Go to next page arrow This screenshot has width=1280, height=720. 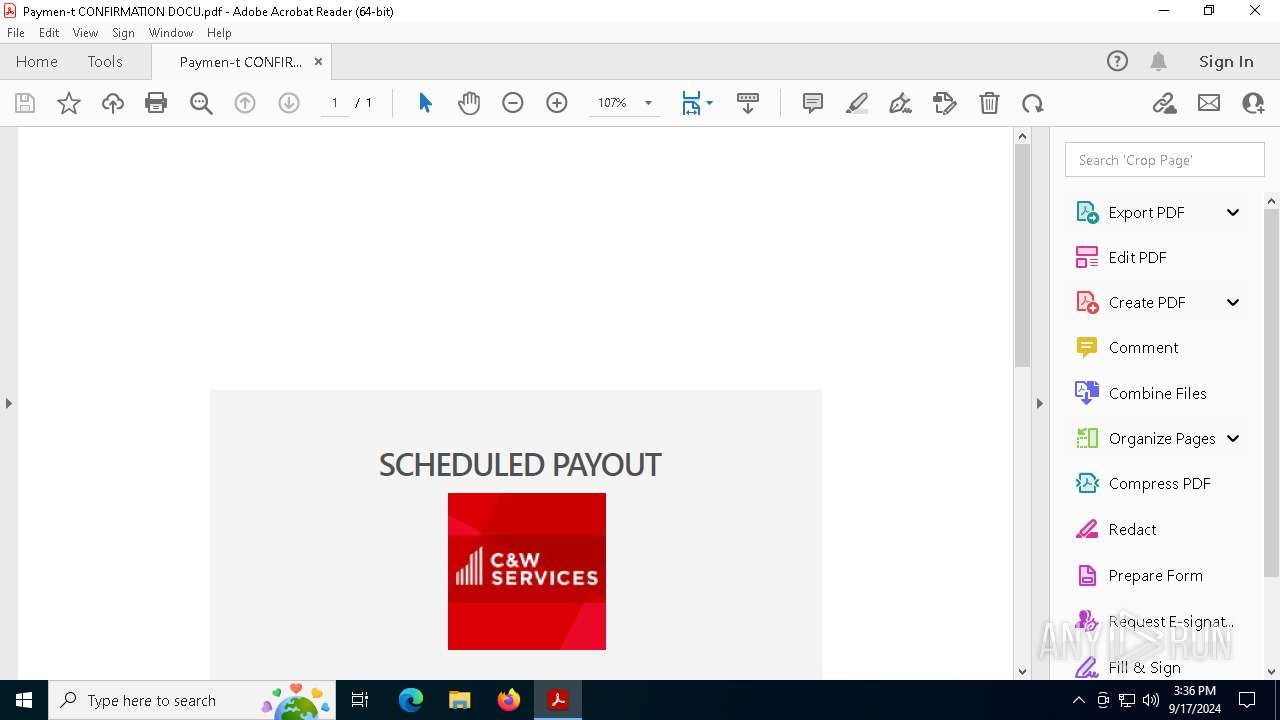pyautogui.click(x=289, y=103)
